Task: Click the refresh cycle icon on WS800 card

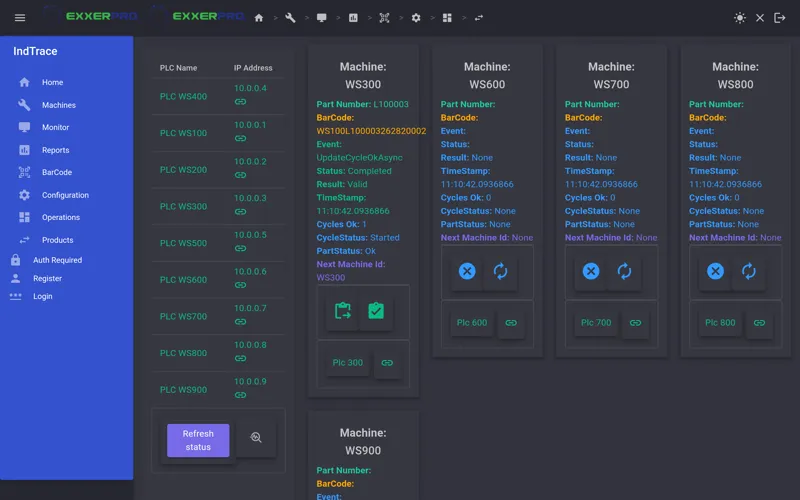Action: [x=749, y=271]
